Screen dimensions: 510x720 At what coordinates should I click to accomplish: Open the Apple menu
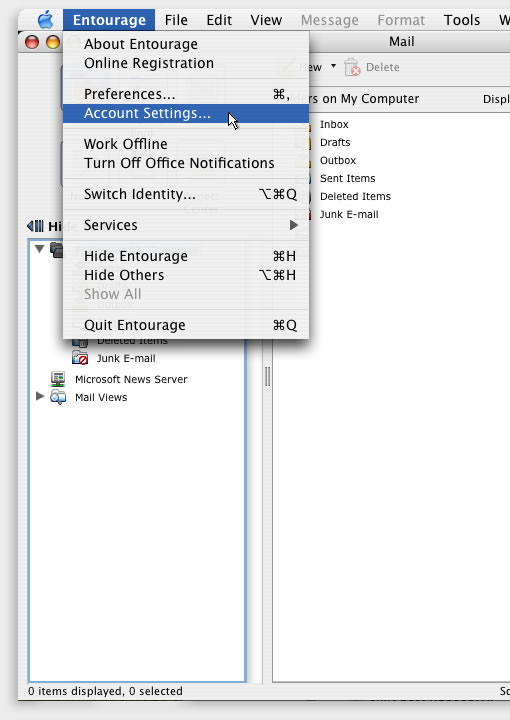coord(45,20)
